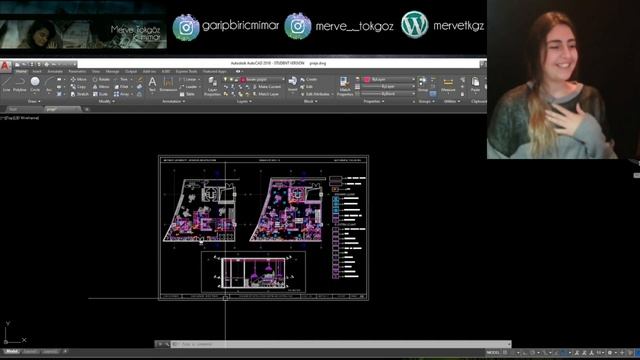Click the merve__tokgoz Instagram icon
The height and width of the screenshot is (360, 640).
tap(298, 27)
